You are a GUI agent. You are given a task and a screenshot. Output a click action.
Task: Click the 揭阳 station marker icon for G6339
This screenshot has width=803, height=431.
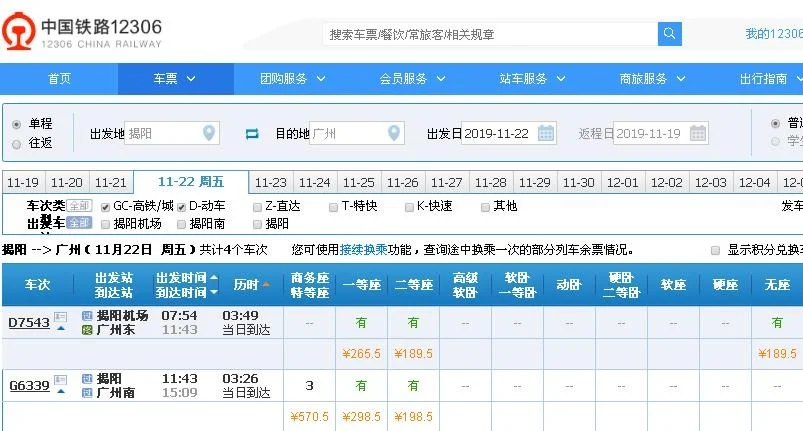(87, 379)
